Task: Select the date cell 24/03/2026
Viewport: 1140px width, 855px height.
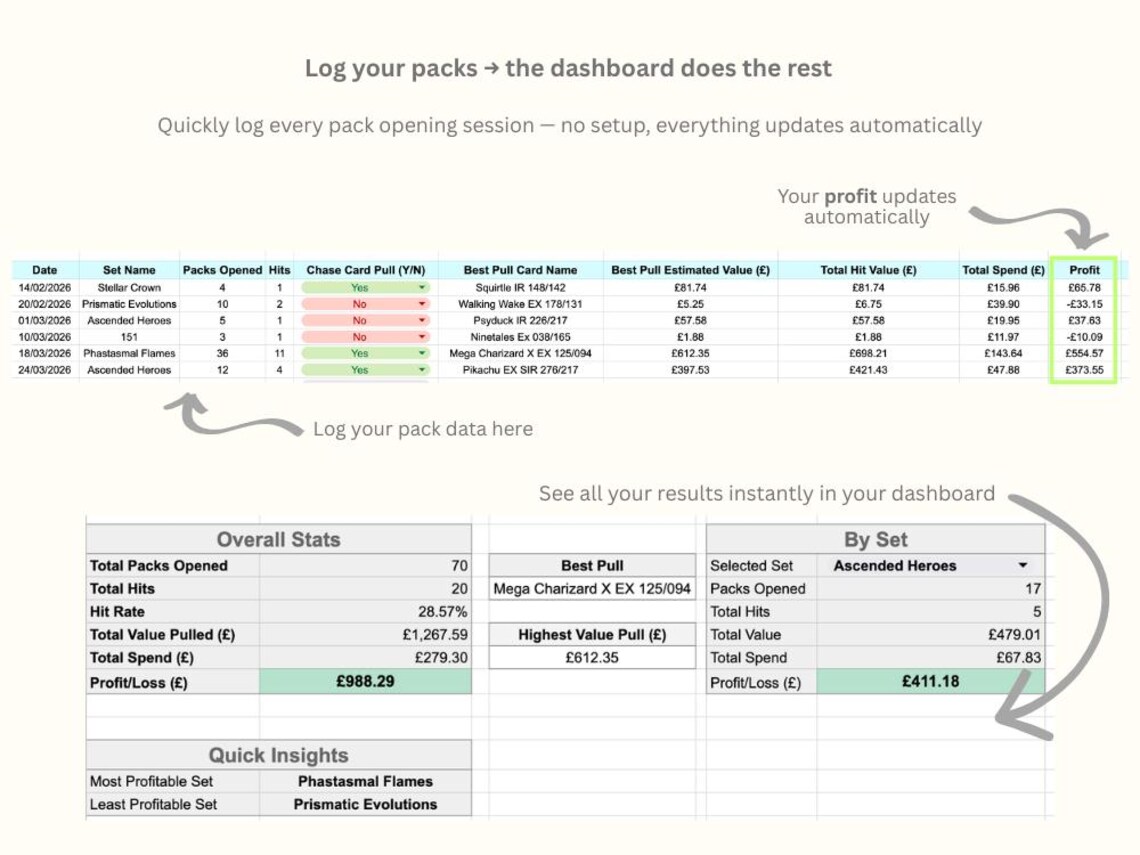Action: (44, 370)
